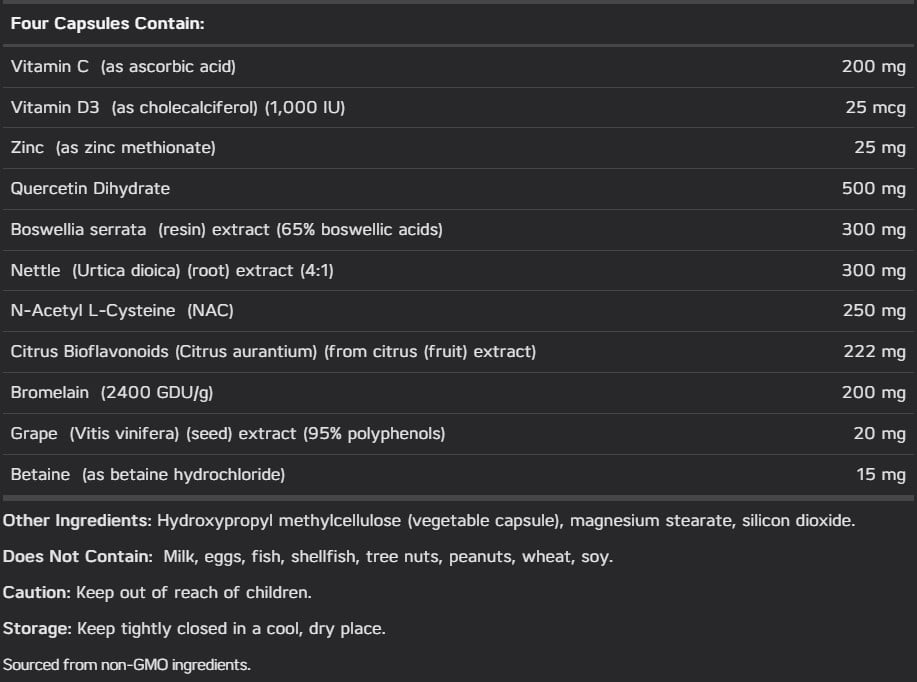This screenshot has height=682, width=917.
Task: Select the N-Acetyl L-Cysteine label
Action: tap(121, 311)
